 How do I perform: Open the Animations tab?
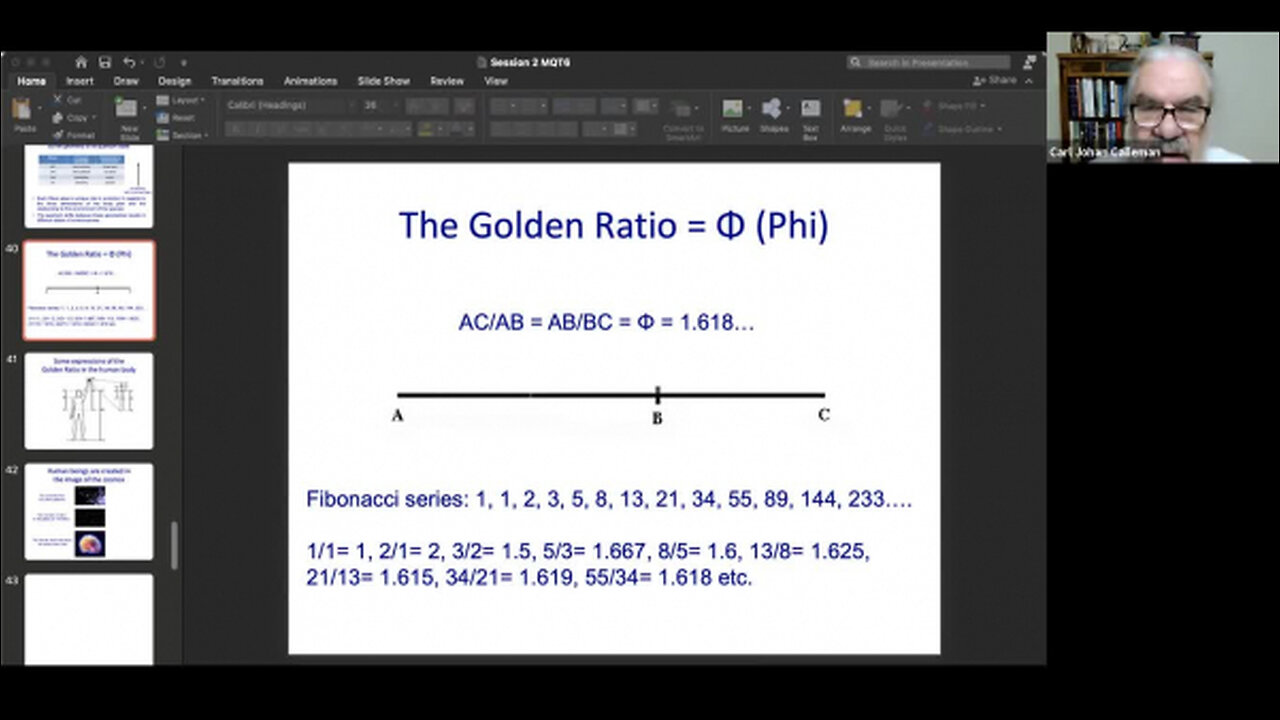click(x=310, y=81)
